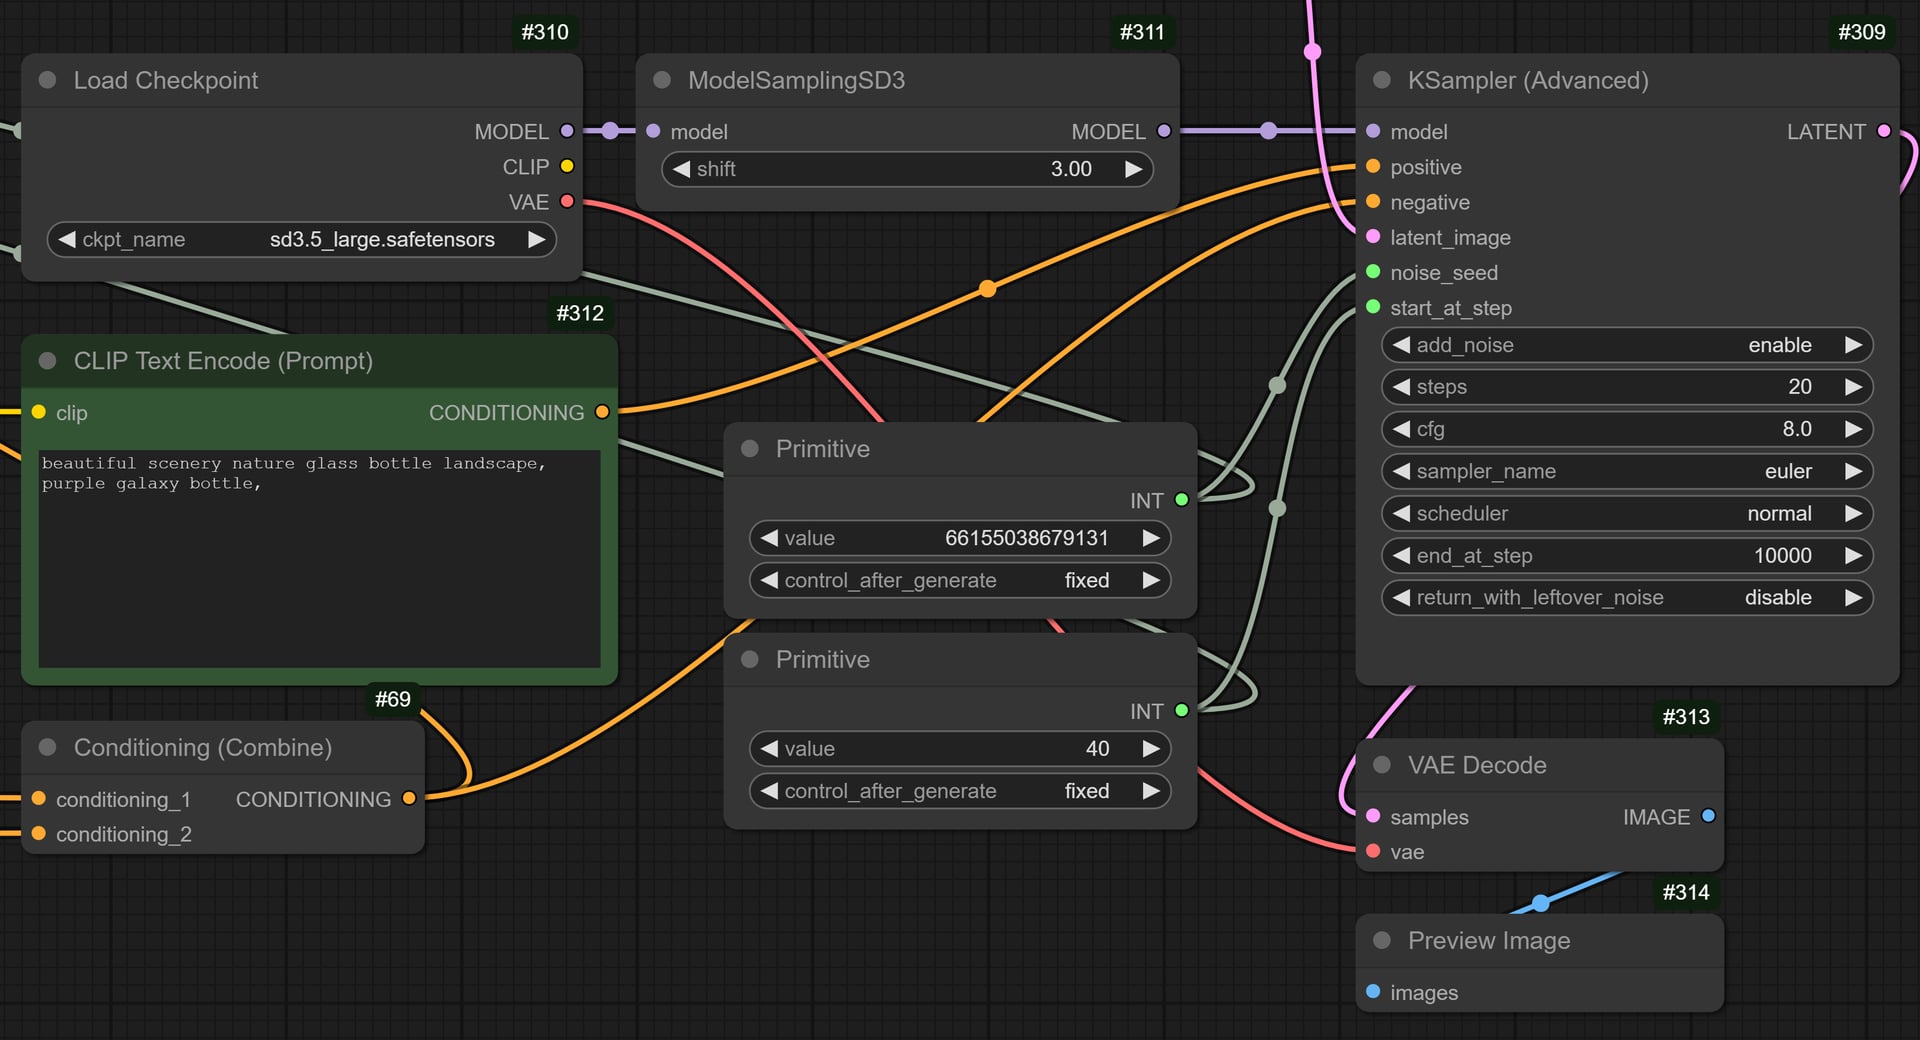Collapse the ModelSamplingSD3 node via its dot

click(x=662, y=80)
